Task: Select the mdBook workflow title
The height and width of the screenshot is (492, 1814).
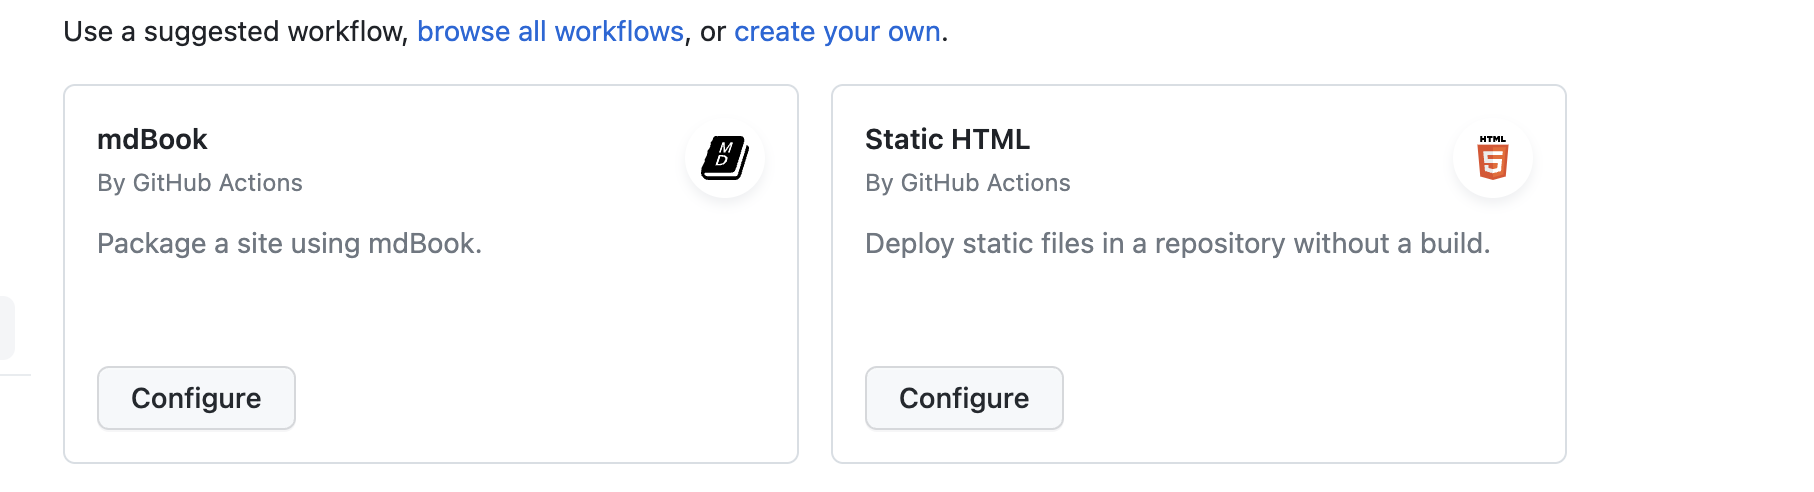Action: pyautogui.click(x=152, y=139)
